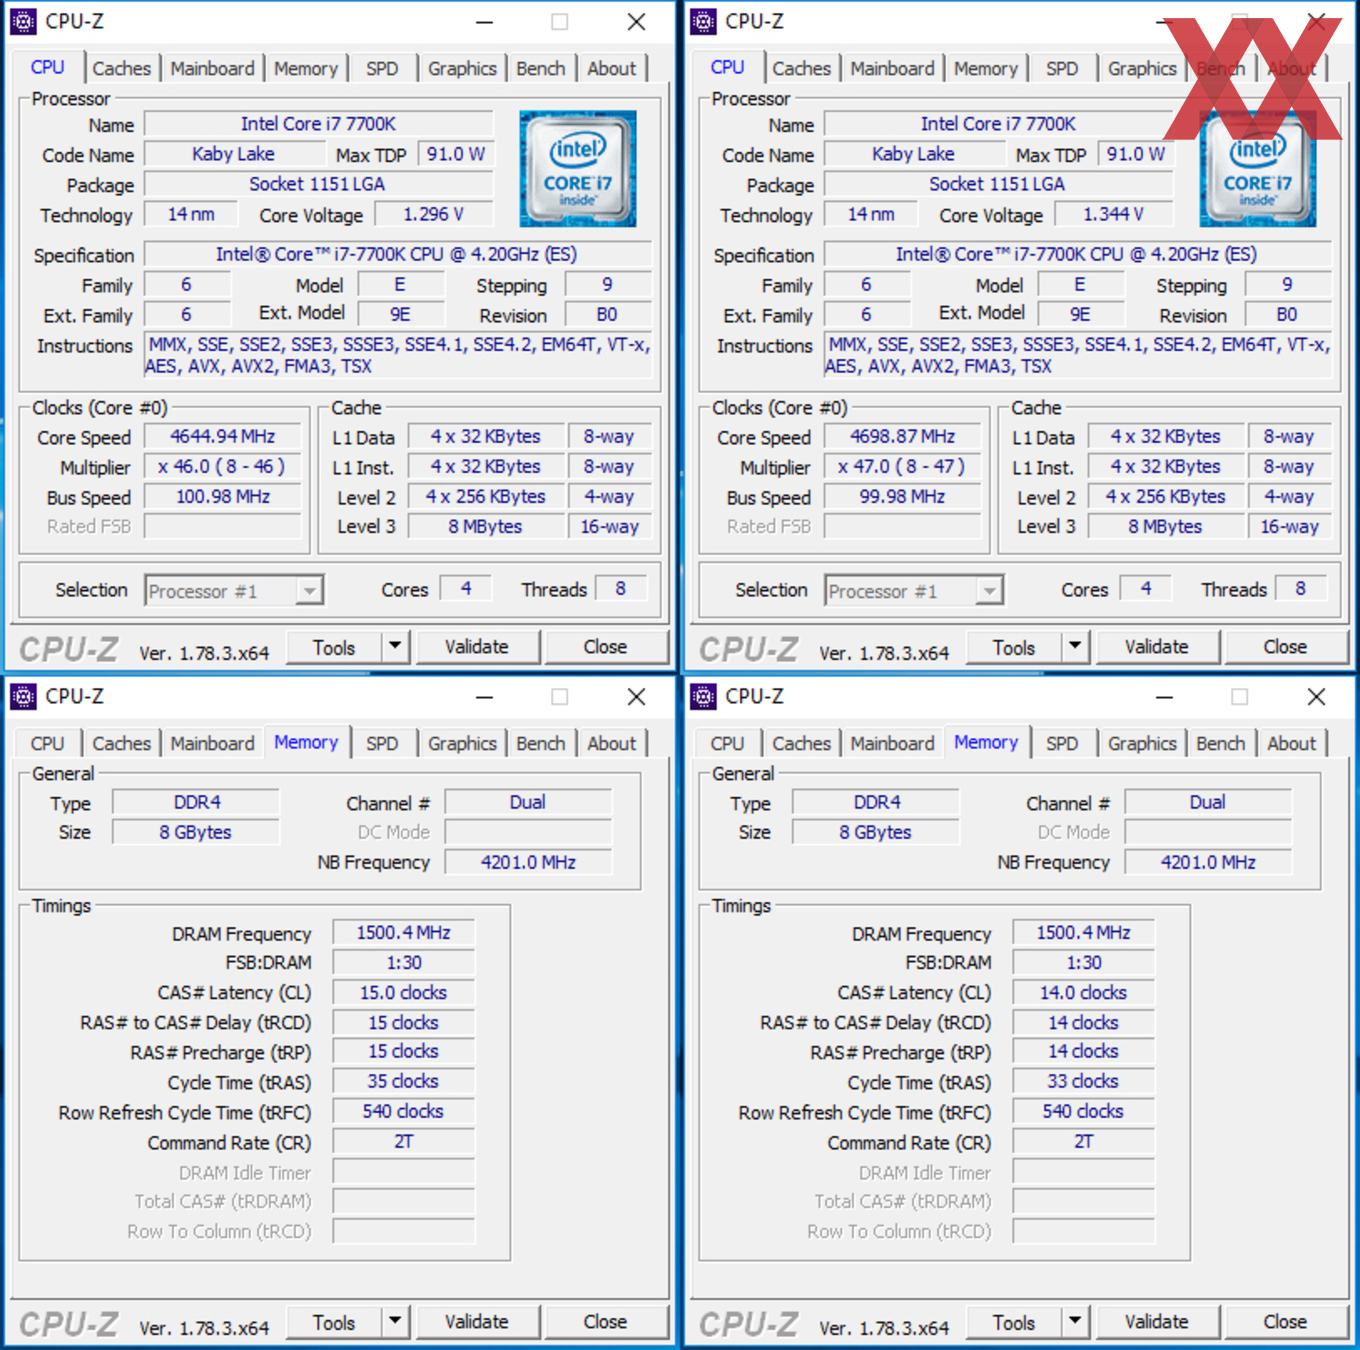
Task: Click the CPU-Z title icon in lower-right window
Action: coord(703,696)
